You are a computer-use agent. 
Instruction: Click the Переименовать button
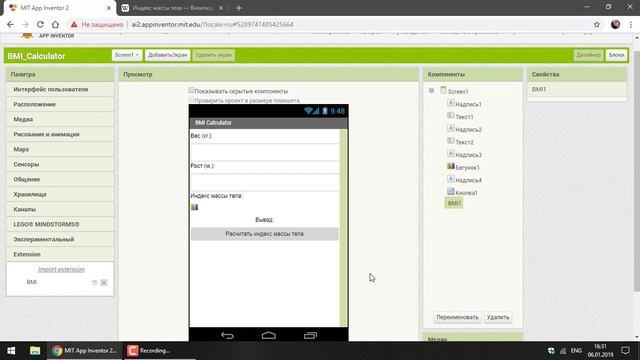(457, 317)
